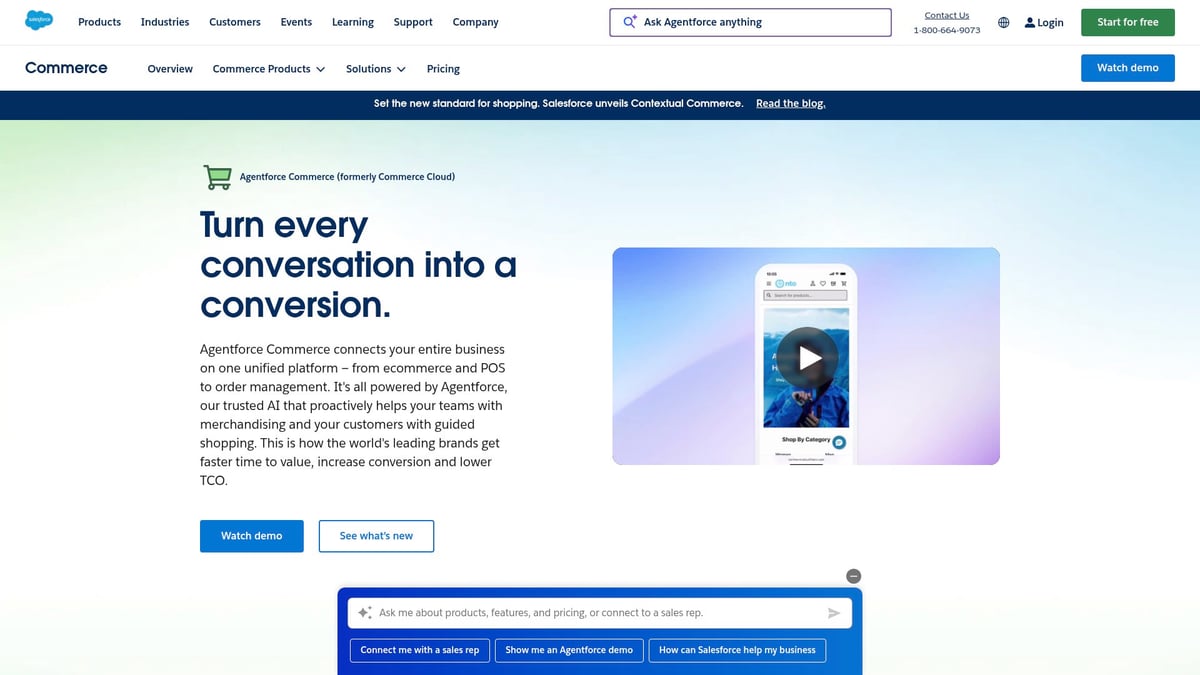Click the sparkle icon in chat box
This screenshot has height=675, width=1200.
point(365,613)
